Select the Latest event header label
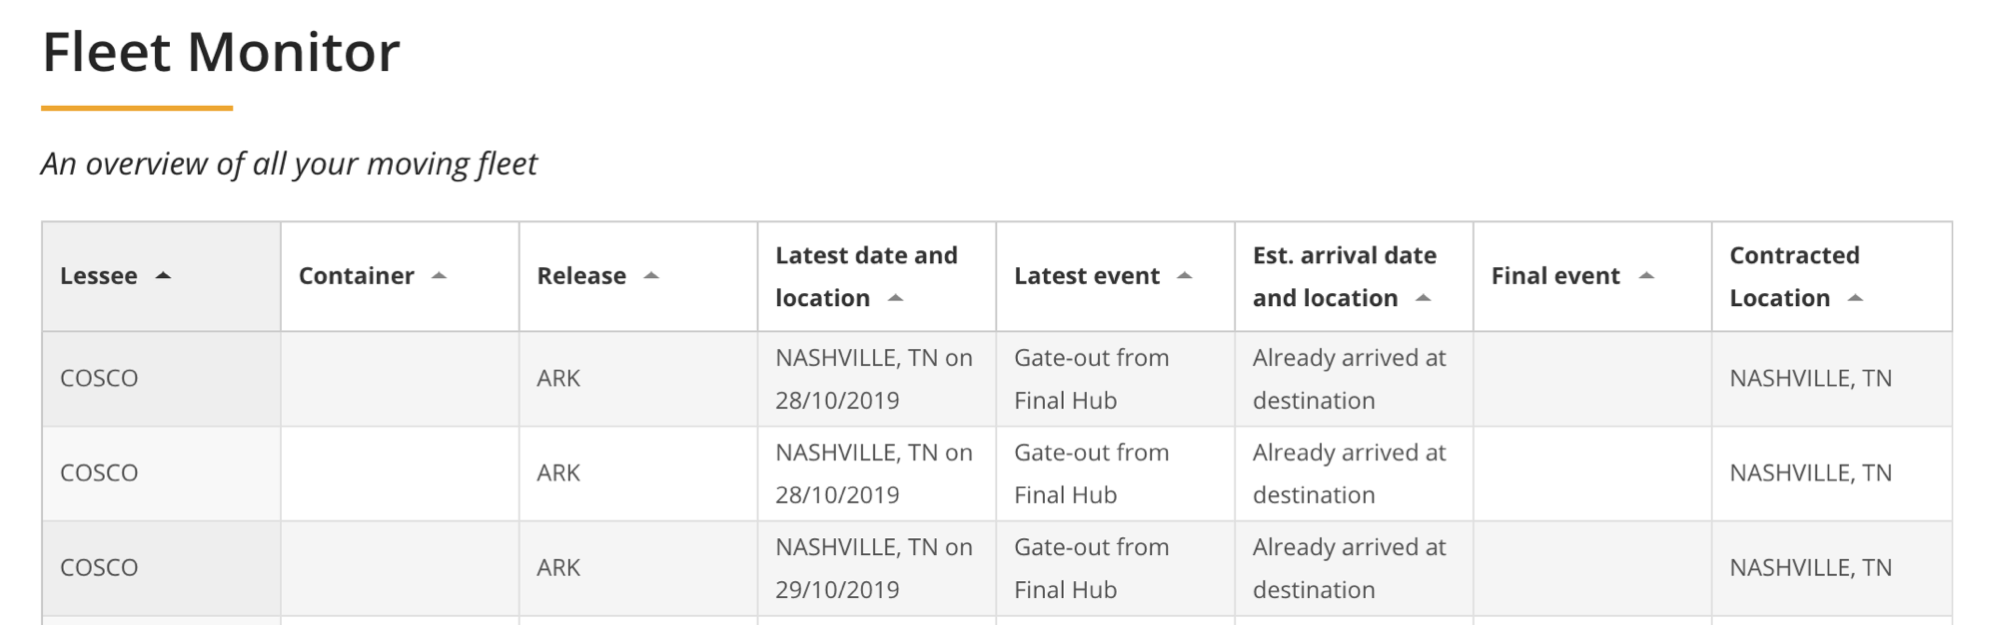 coord(1087,276)
